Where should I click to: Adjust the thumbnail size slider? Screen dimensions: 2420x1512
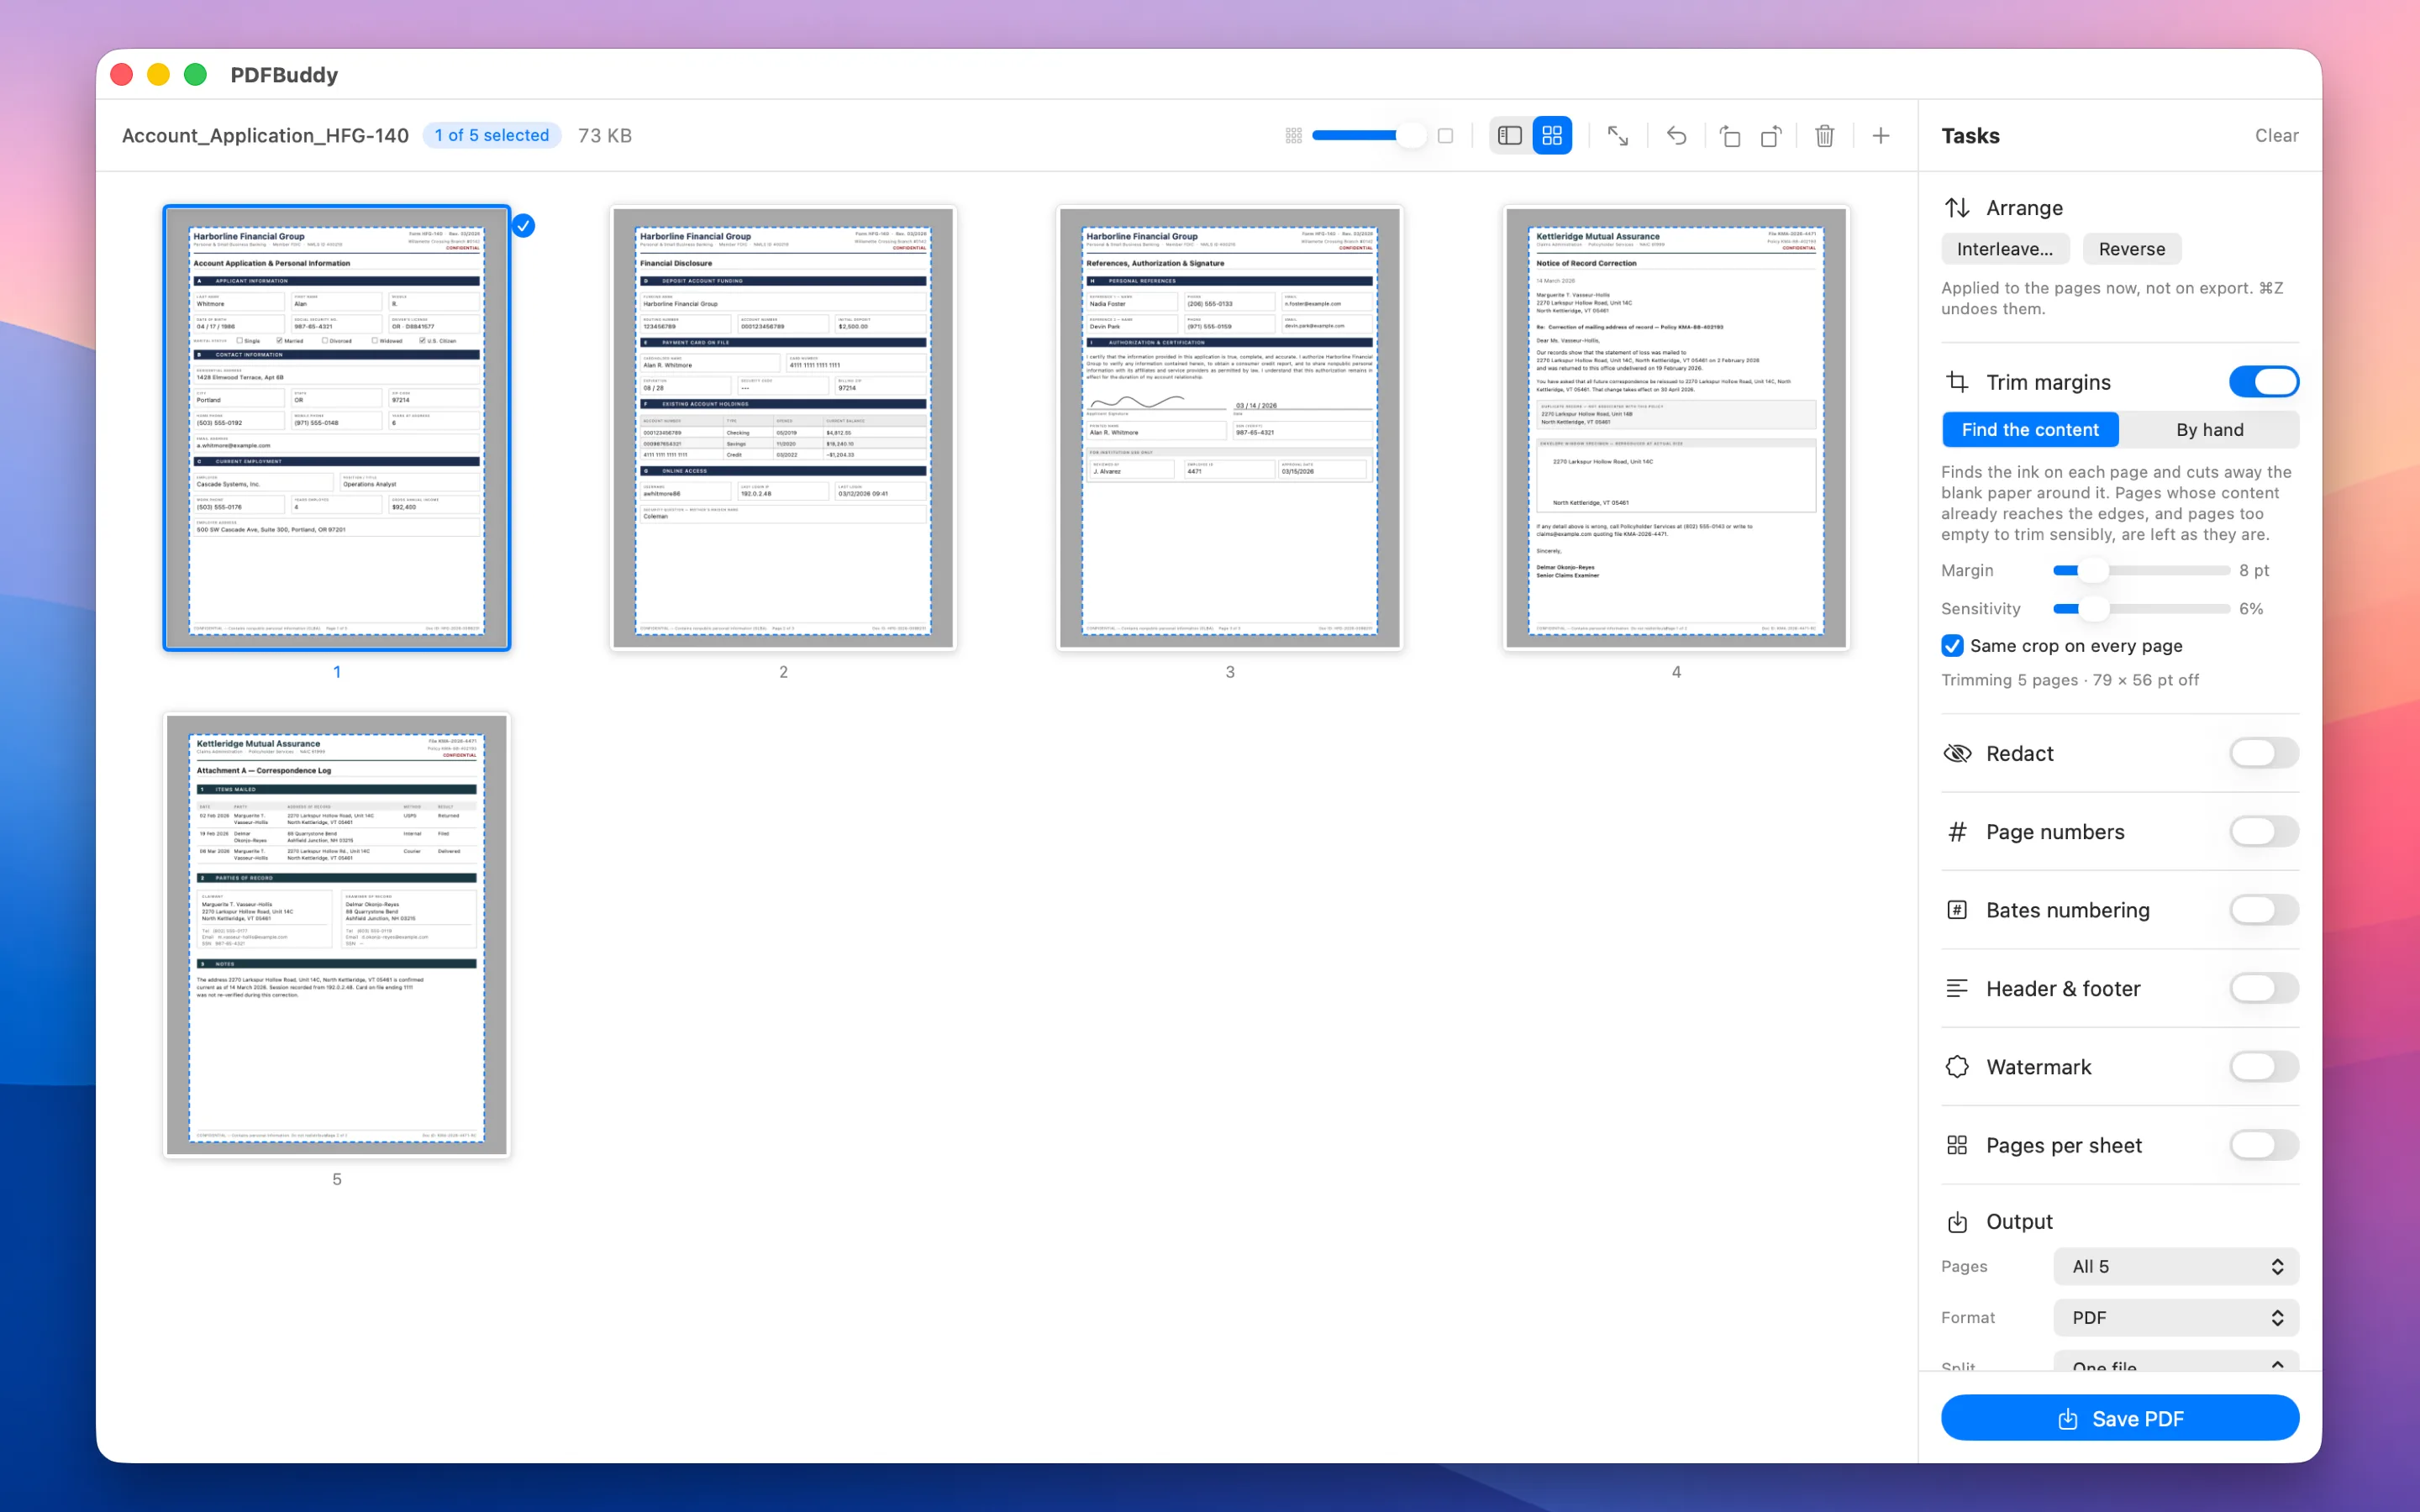coord(1368,136)
